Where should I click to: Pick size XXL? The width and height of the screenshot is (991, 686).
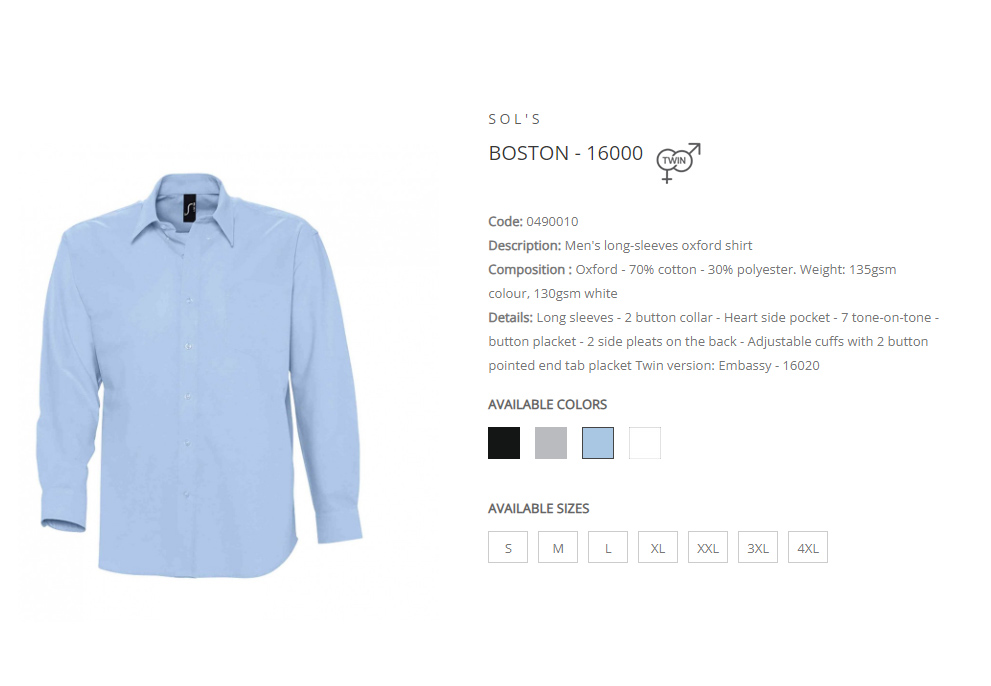pos(708,548)
